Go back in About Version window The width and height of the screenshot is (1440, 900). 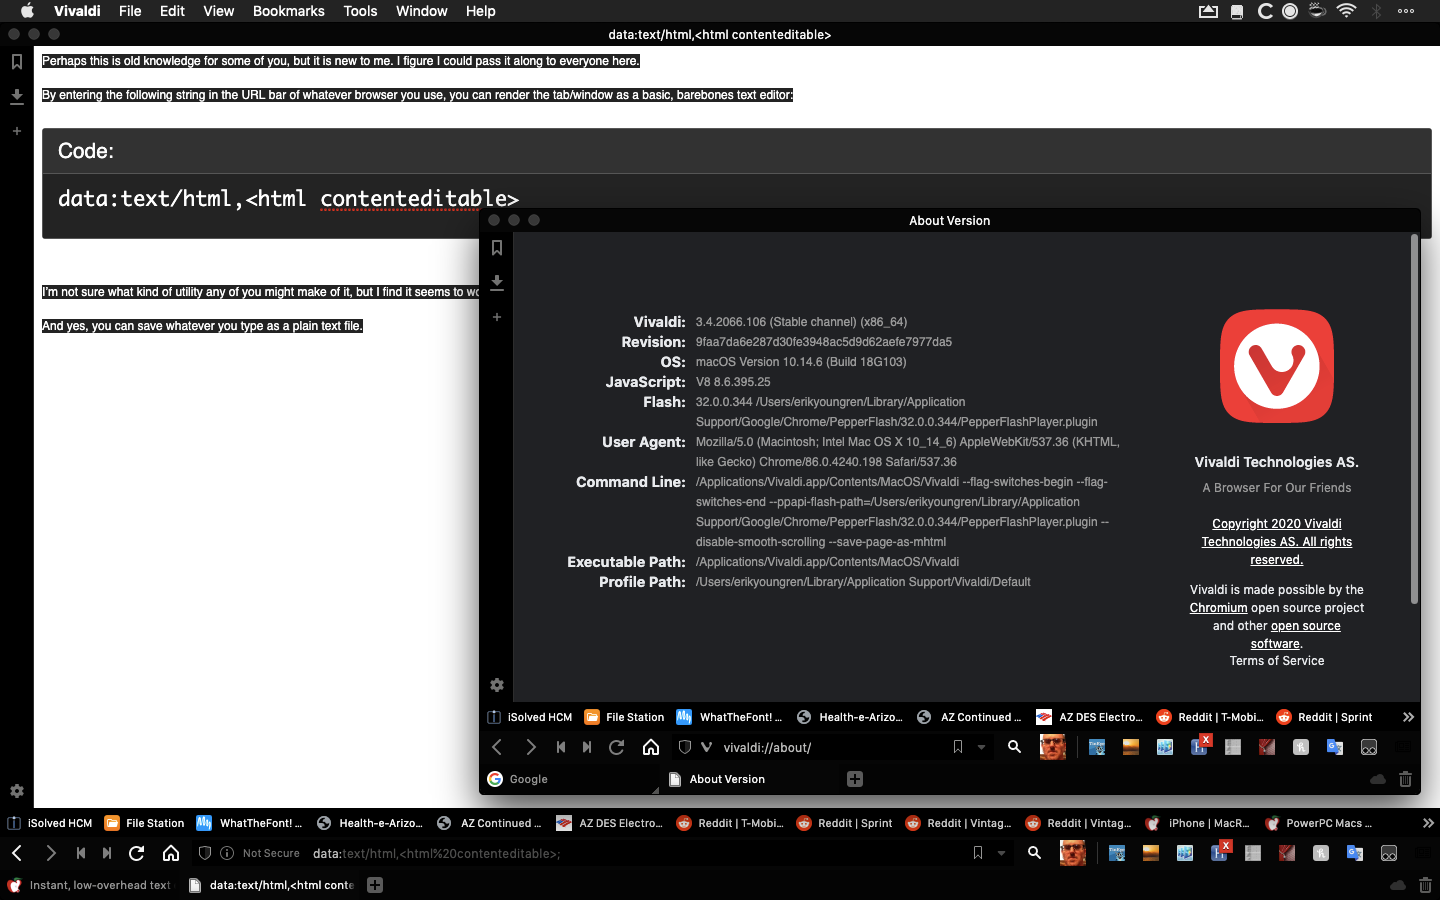pyautogui.click(x=497, y=747)
